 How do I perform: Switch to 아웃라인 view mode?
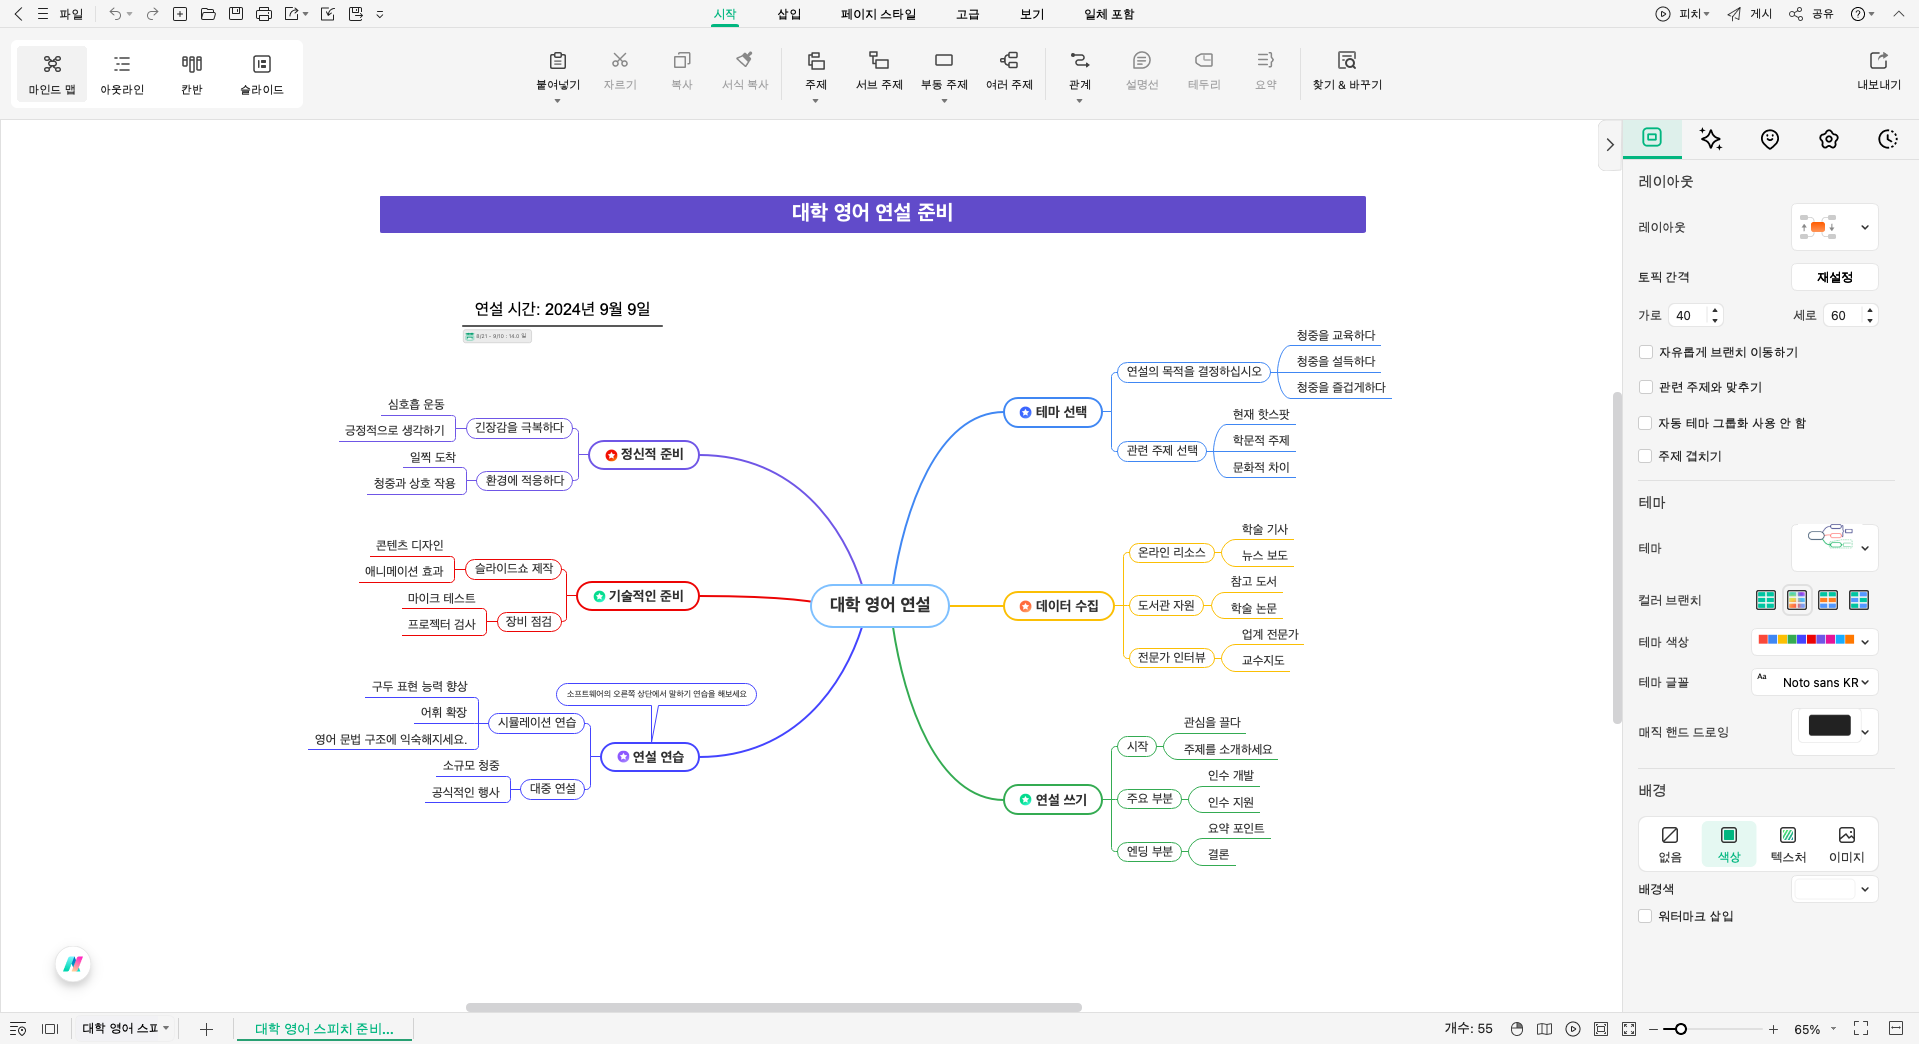point(122,73)
